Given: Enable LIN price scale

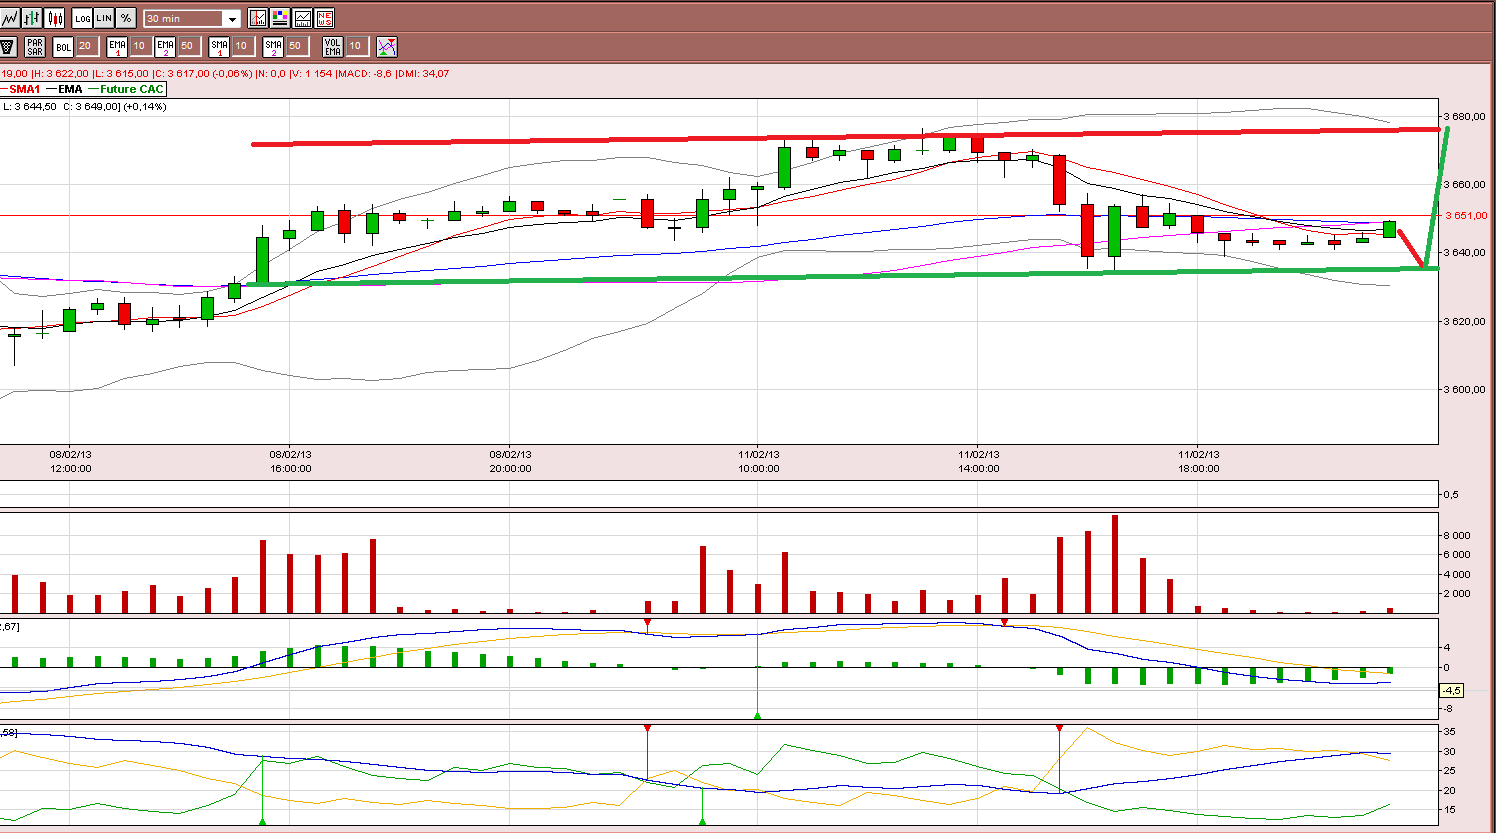Looking at the screenshot, I should pyautogui.click(x=104, y=18).
